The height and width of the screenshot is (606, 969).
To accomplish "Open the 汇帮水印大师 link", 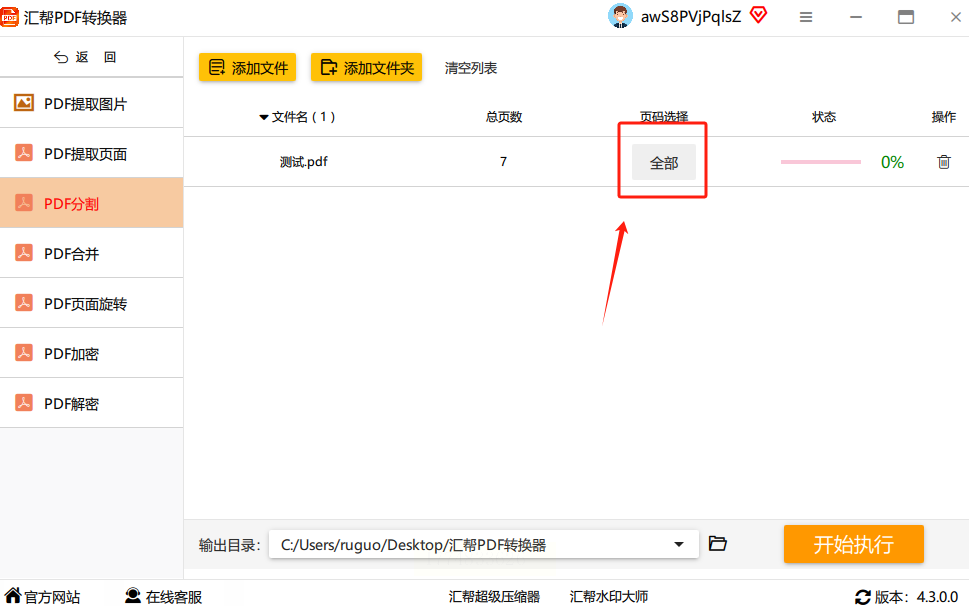I will pyautogui.click(x=609, y=597).
